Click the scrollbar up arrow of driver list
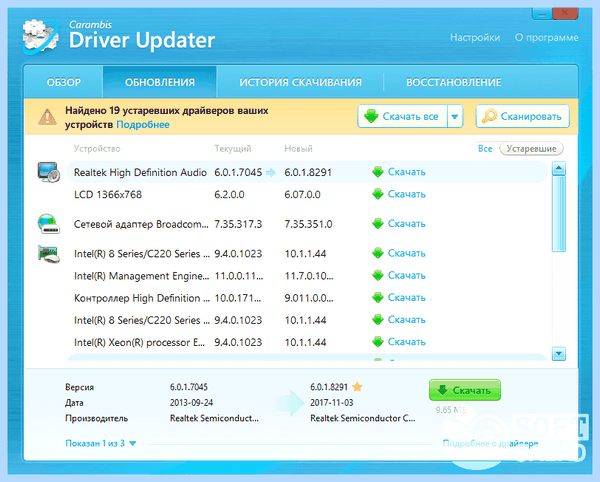The image size is (600, 482). [559, 168]
